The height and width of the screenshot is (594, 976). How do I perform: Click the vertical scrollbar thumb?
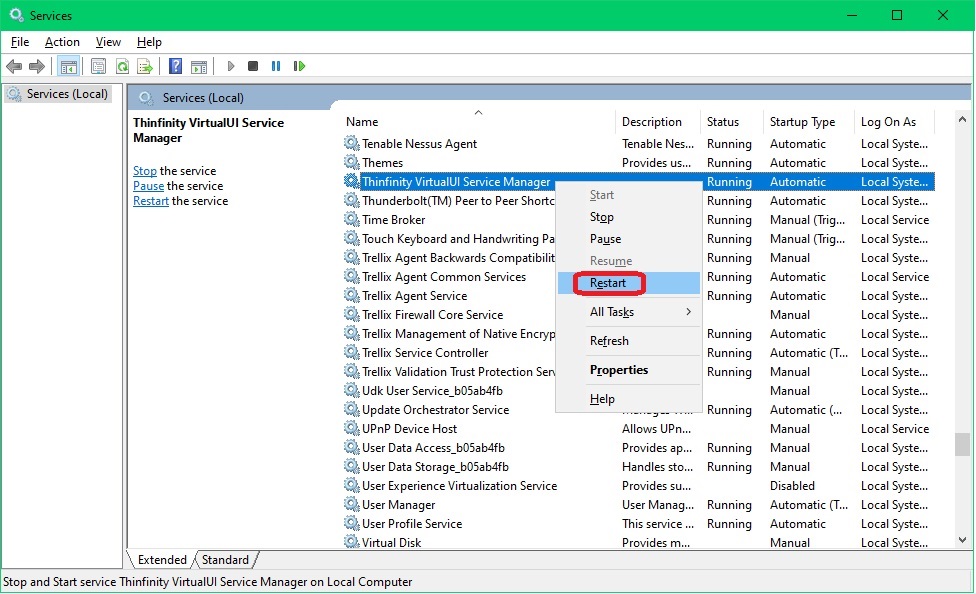(x=962, y=445)
